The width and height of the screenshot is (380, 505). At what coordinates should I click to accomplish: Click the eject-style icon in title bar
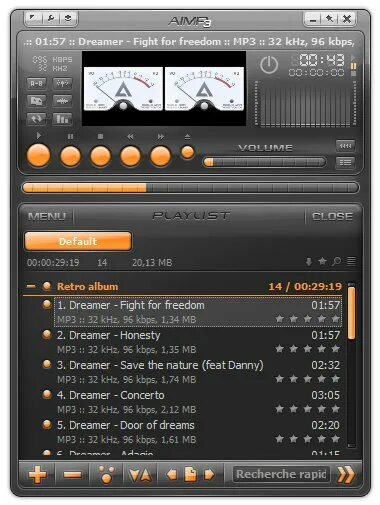(68, 18)
